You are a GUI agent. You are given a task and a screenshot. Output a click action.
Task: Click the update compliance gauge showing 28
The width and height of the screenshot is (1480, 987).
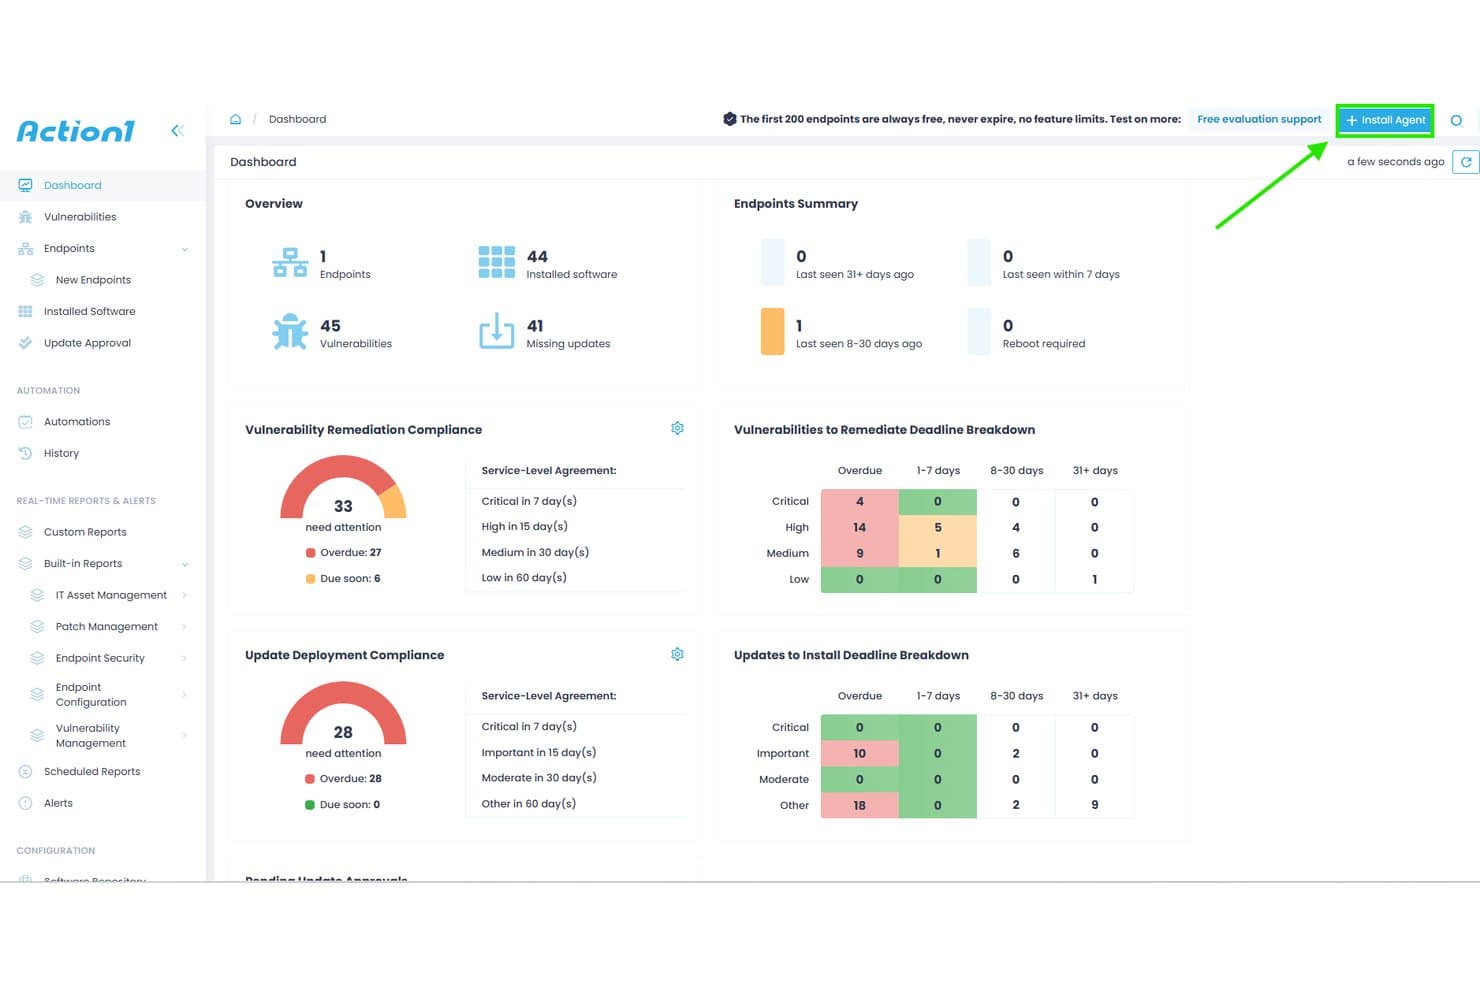[343, 713]
